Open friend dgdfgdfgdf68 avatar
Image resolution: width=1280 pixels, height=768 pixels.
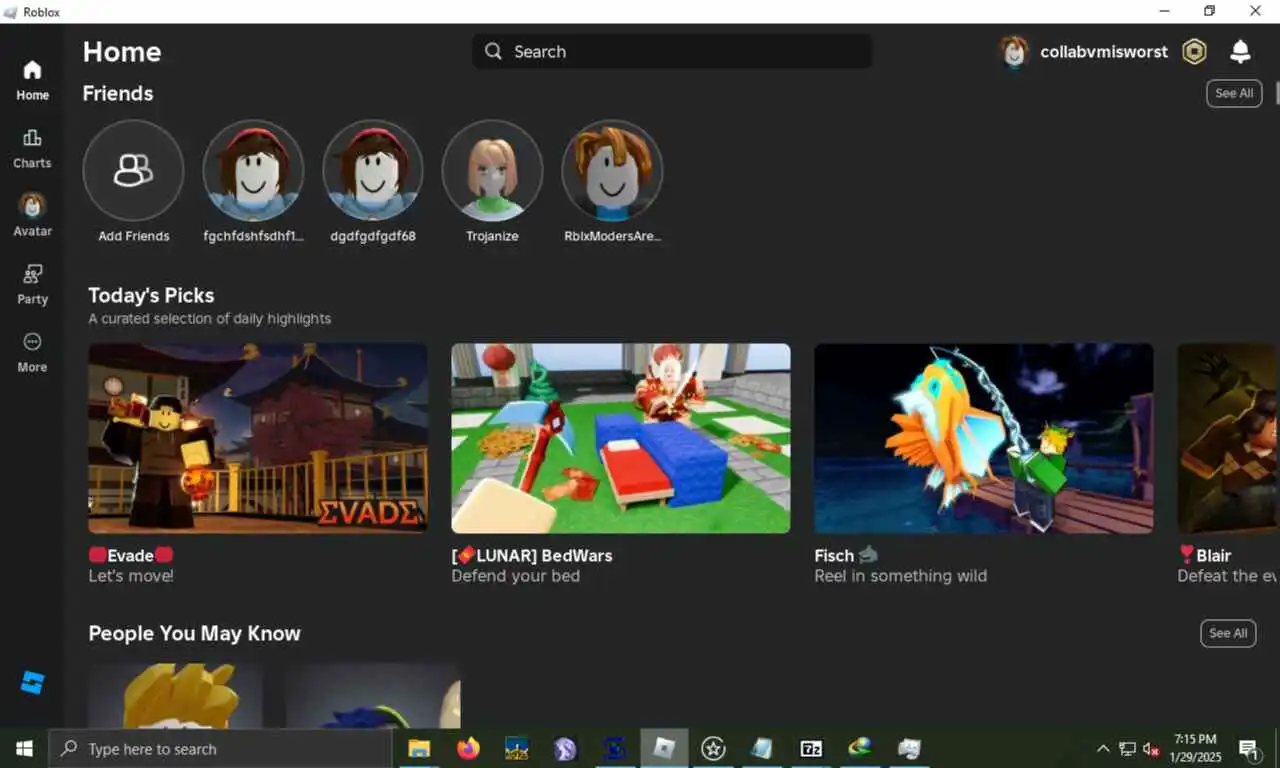pos(373,170)
